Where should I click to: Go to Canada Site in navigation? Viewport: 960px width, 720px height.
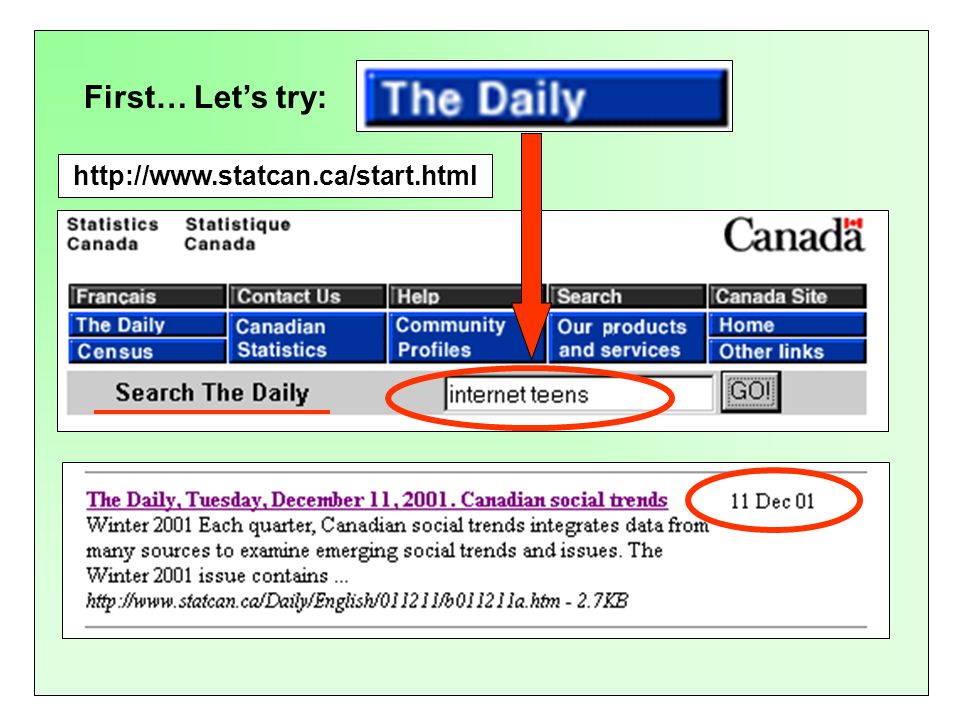pos(787,296)
